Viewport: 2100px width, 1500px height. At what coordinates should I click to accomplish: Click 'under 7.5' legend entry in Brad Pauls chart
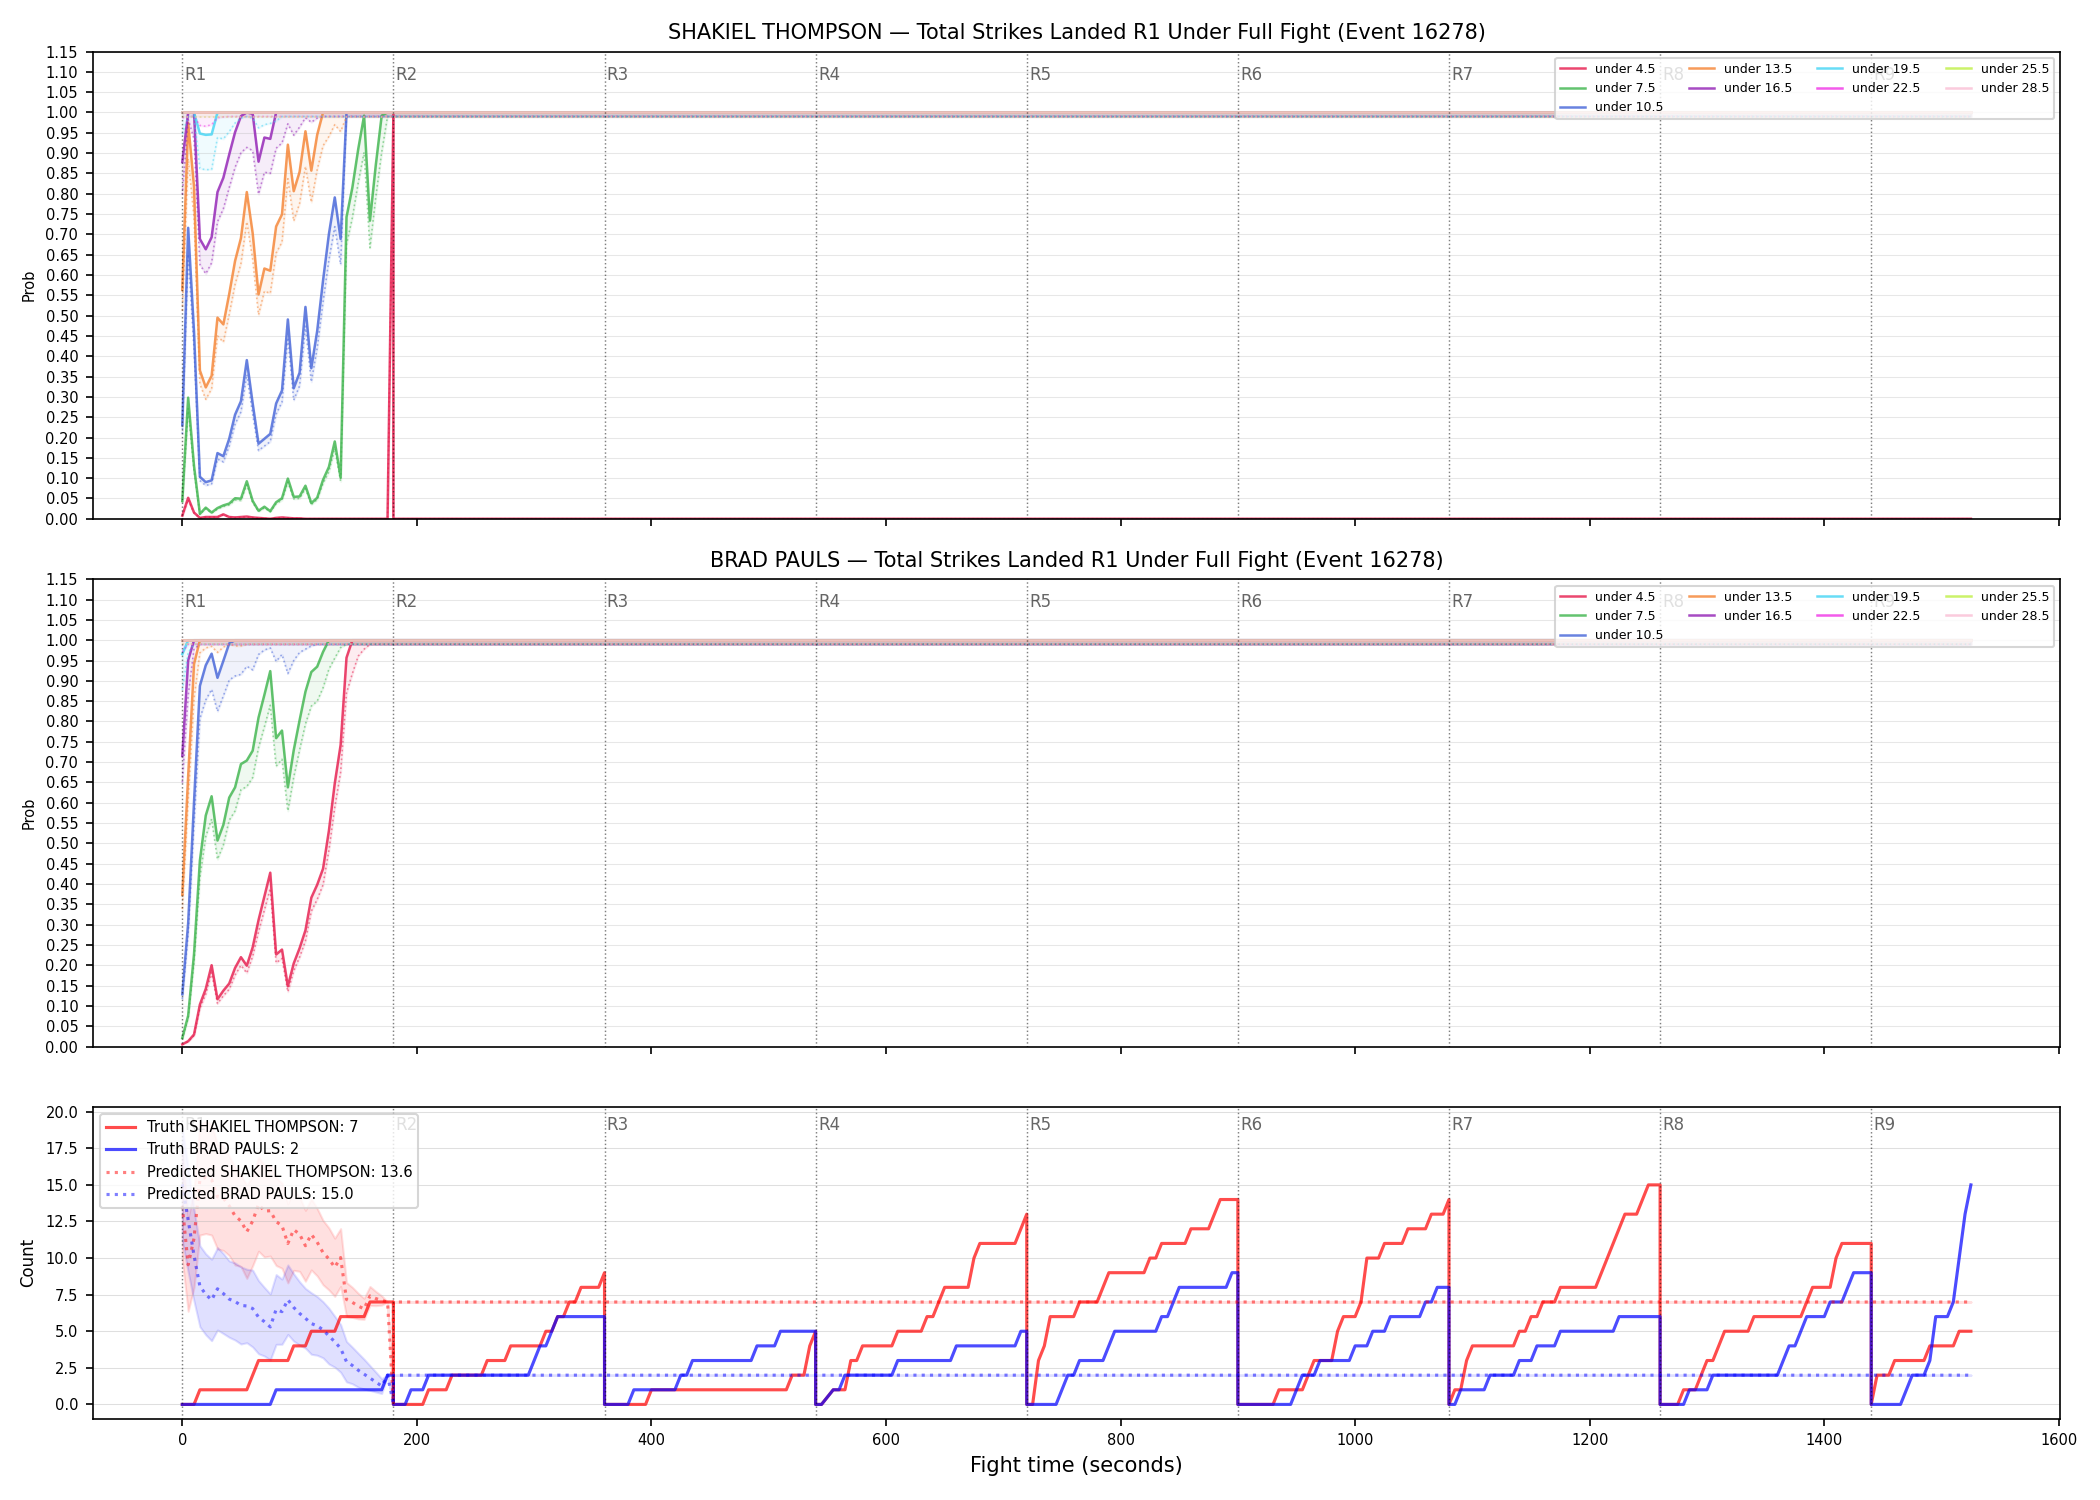tap(1607, 616)
